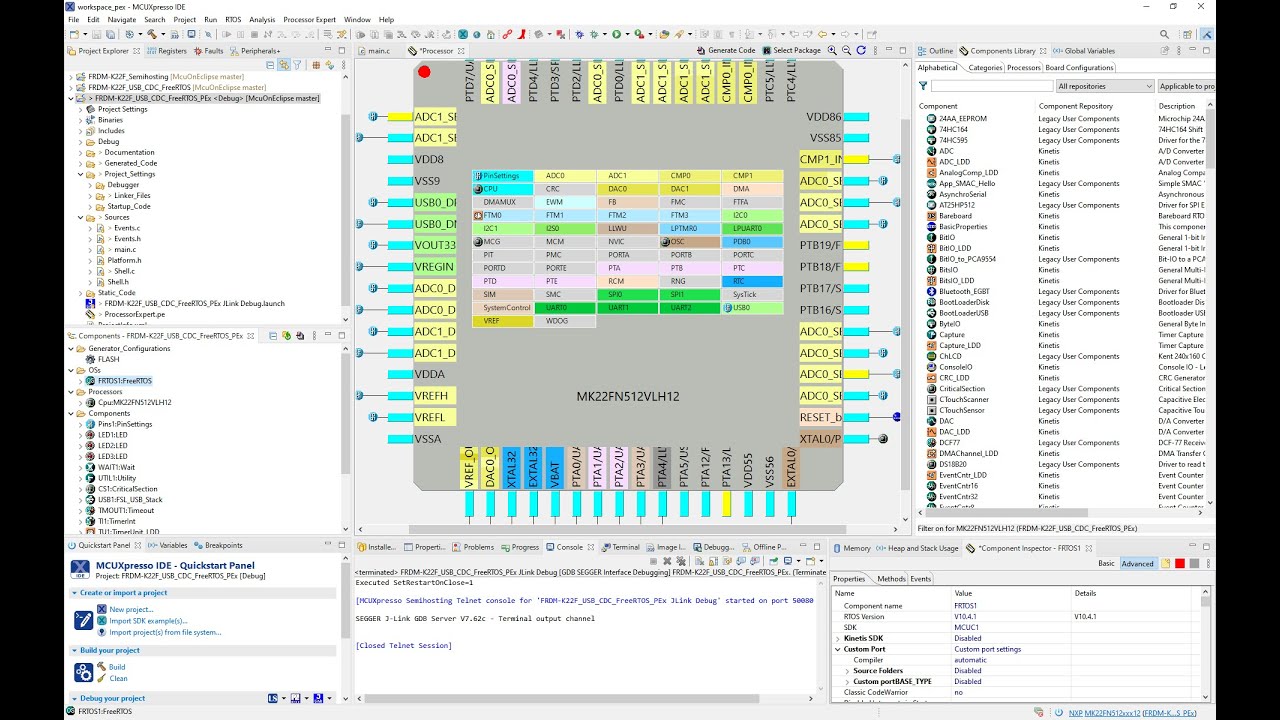Click the build hammer icon in toolbar
The image size is (1280, 720).
click(151, 34)
